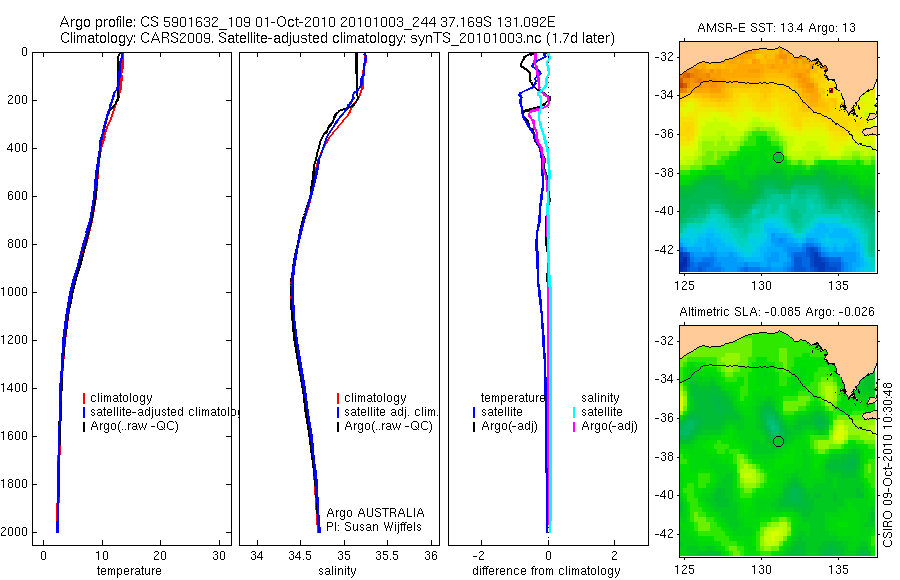Click the 2000 depth tick label
Screen dimensions: 900x580
tap(14, 532)
